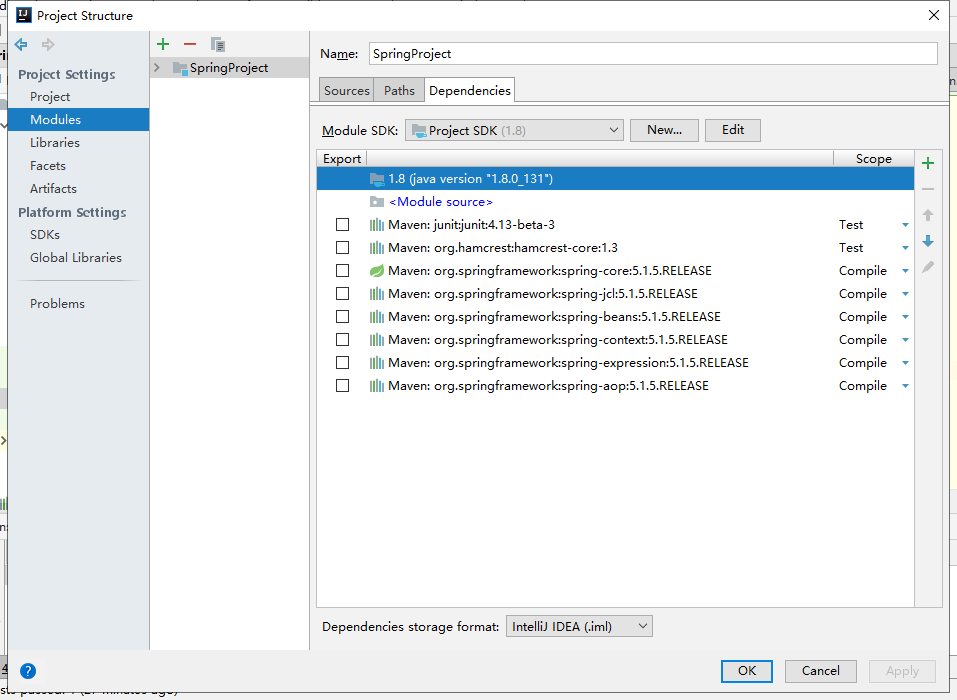Click the junit library bars icon
Viewport: 957px width, 700px height.
(x=377, y=225)
